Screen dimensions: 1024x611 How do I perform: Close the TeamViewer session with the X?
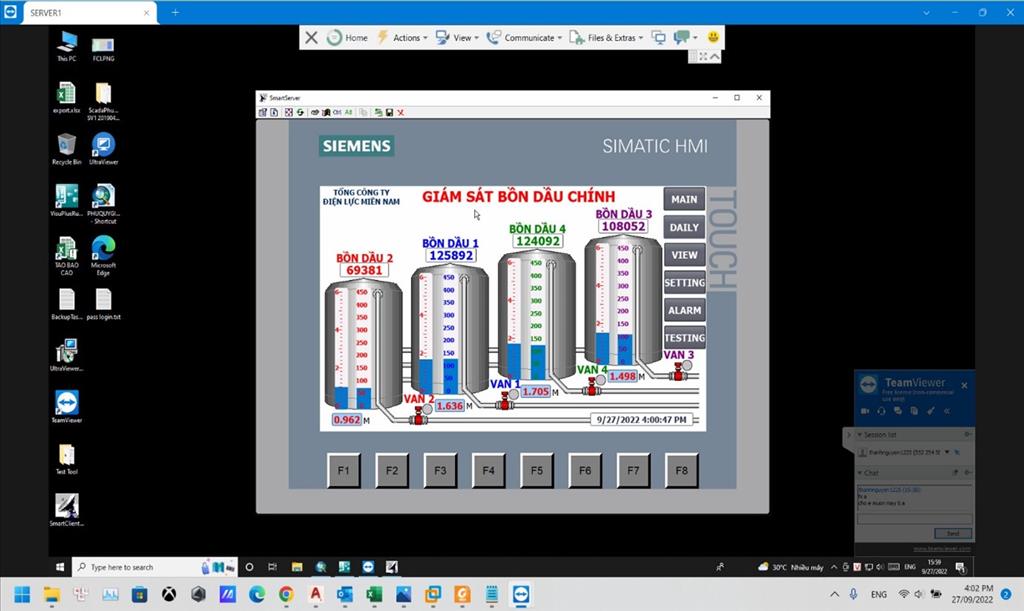click(312, 38)
